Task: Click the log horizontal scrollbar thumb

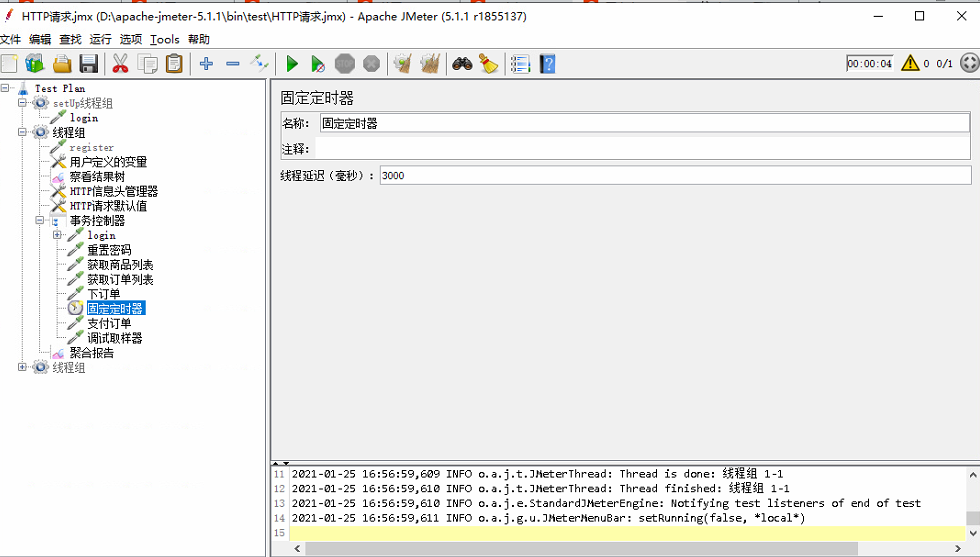Action: pos(581,548)
